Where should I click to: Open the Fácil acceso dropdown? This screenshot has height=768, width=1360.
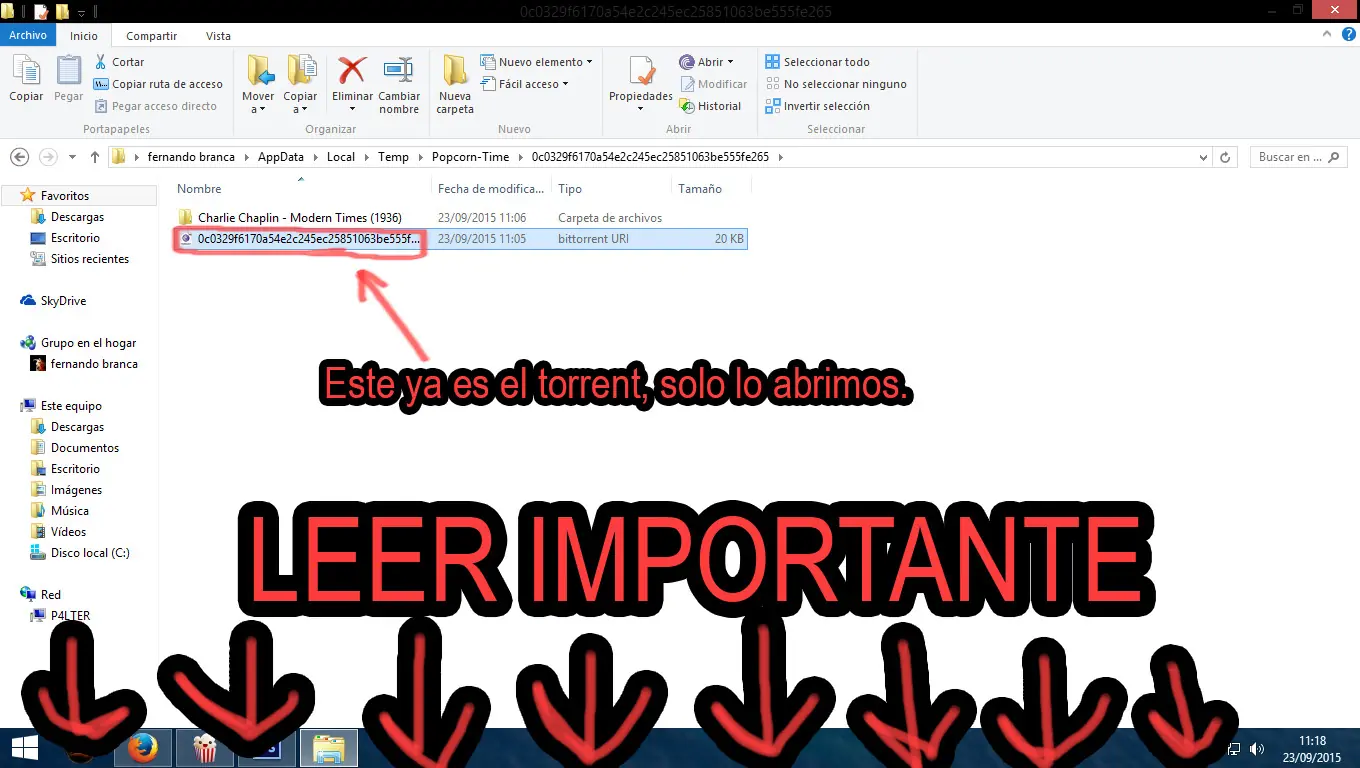tap(525, 84)
